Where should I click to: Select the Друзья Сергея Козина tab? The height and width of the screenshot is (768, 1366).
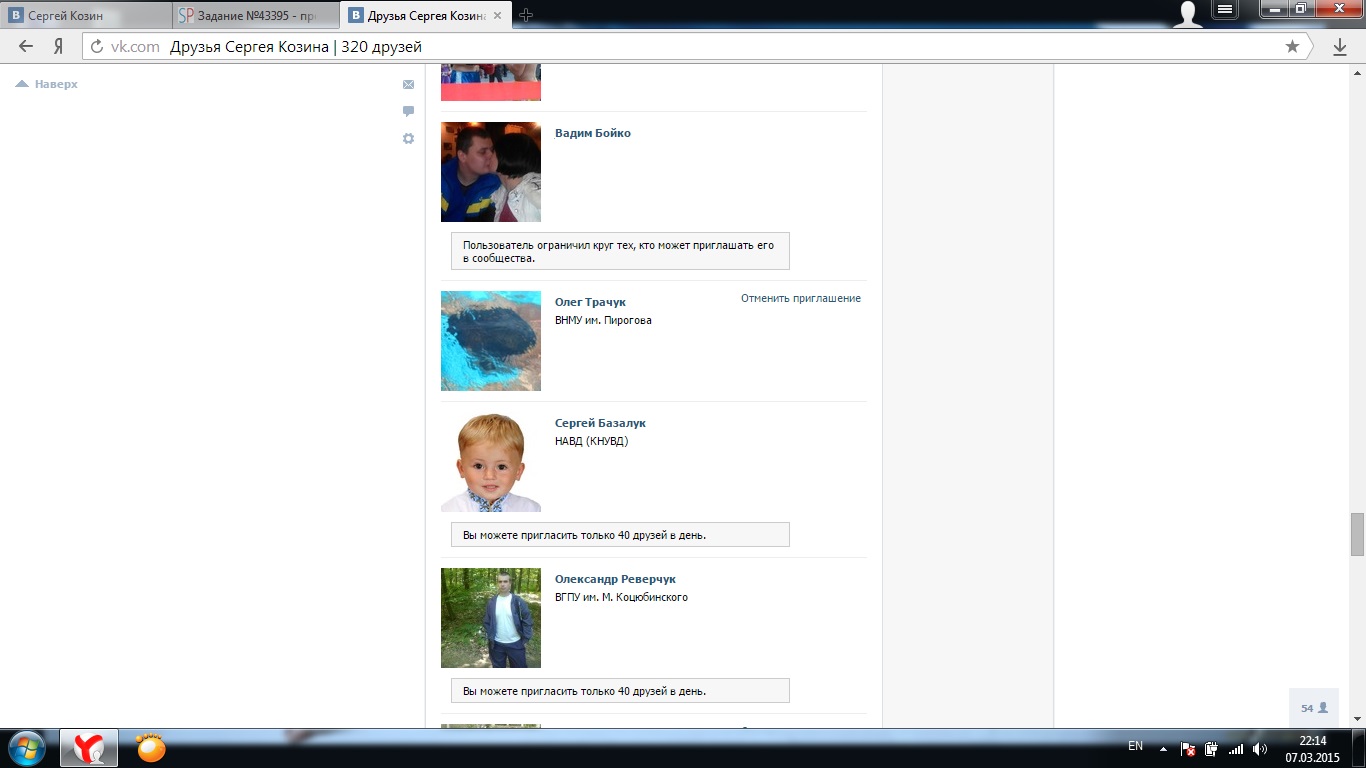click(424, 15)
